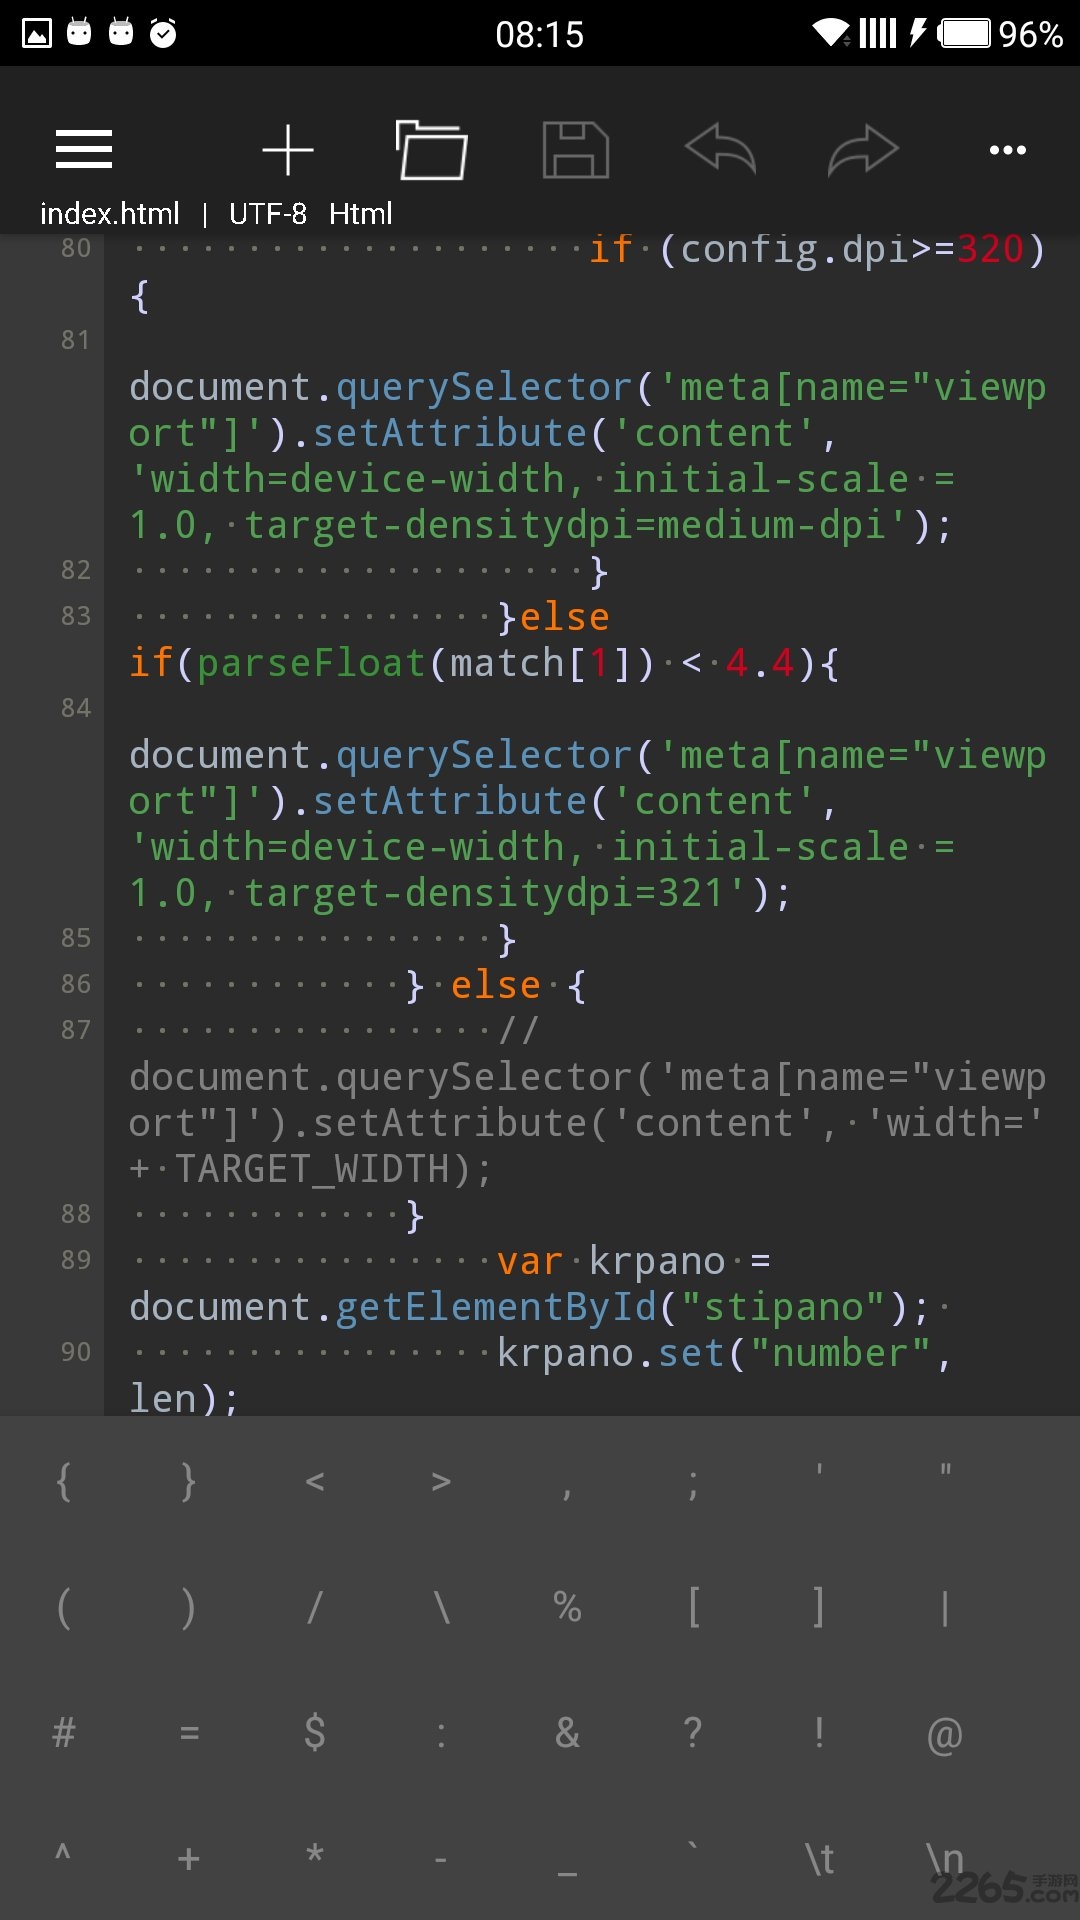Create a new file with plus icon
1080x1920 pixels.
(288, 150)
